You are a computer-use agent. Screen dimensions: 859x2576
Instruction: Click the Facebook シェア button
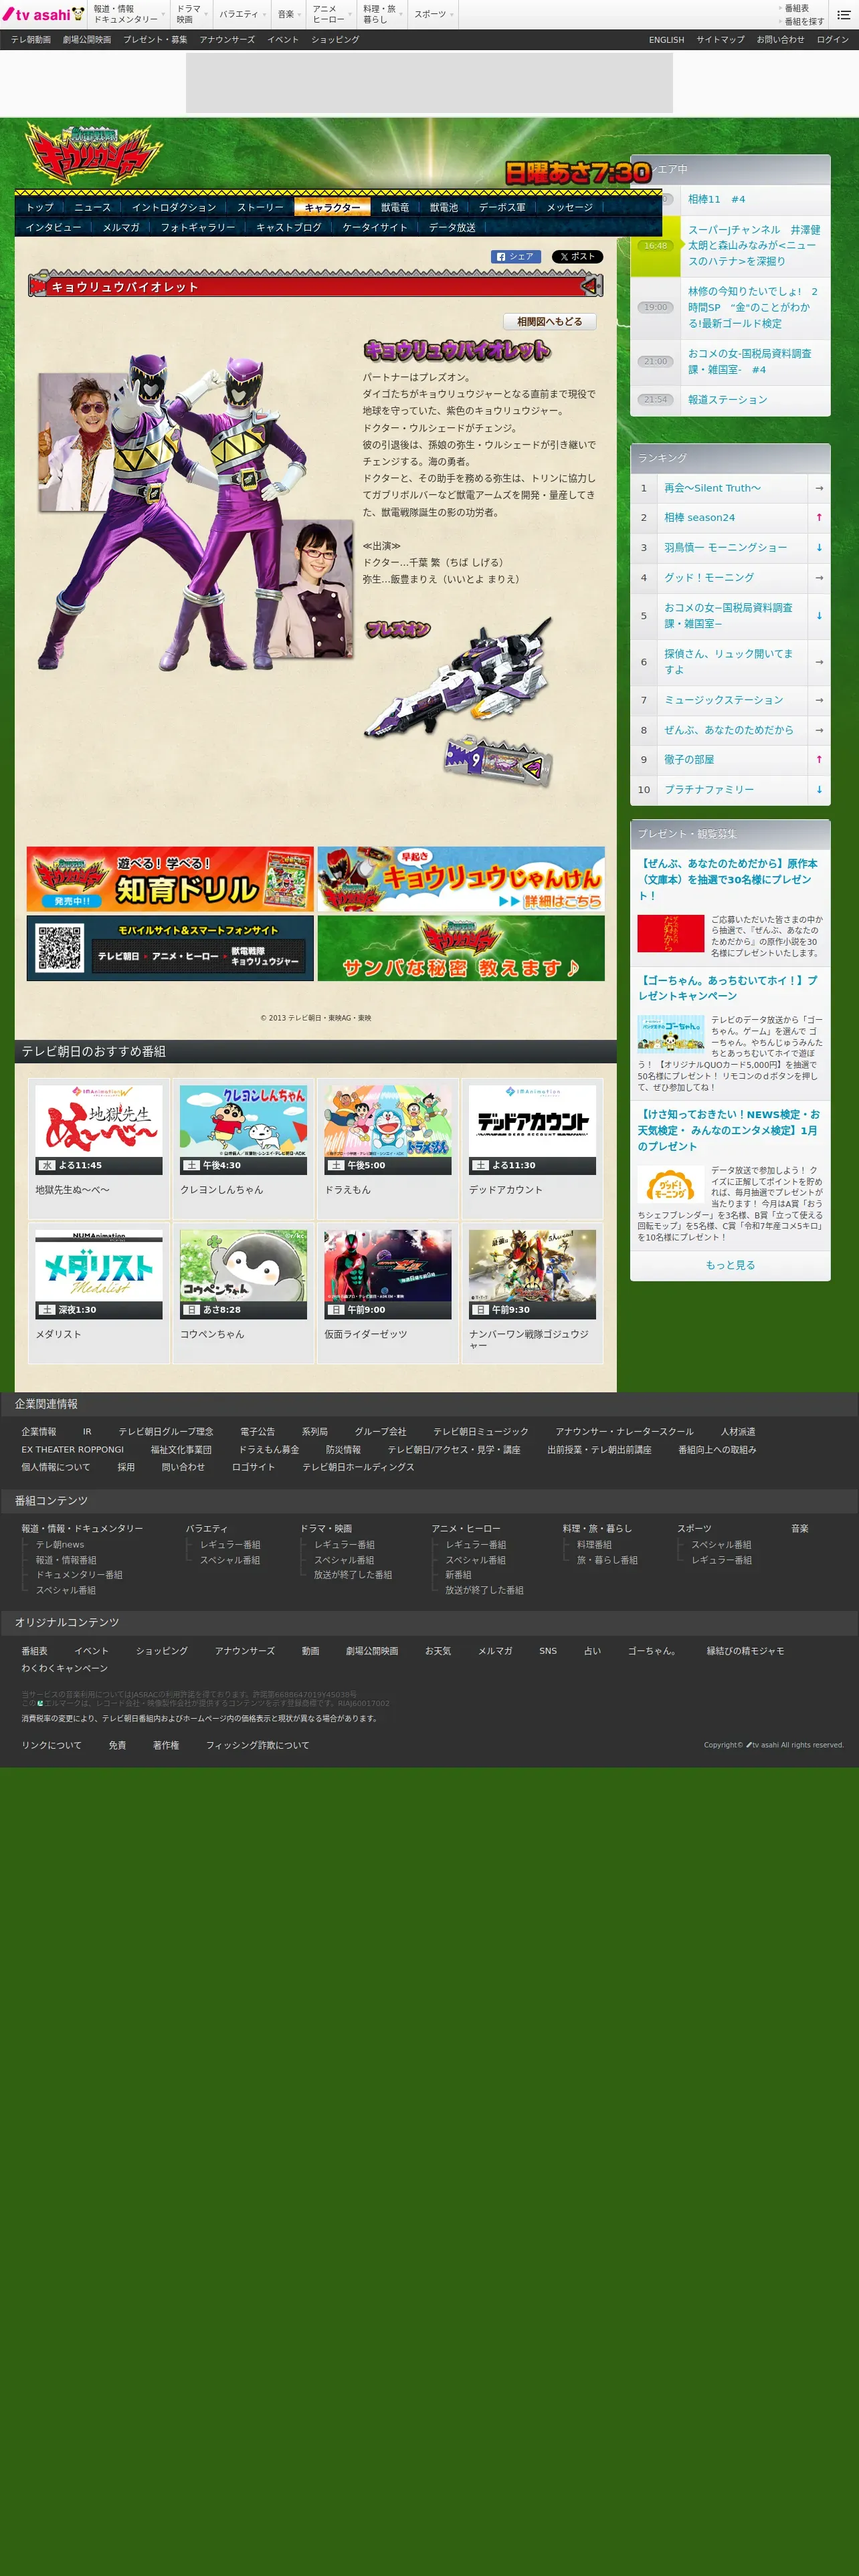click(515, 257)
